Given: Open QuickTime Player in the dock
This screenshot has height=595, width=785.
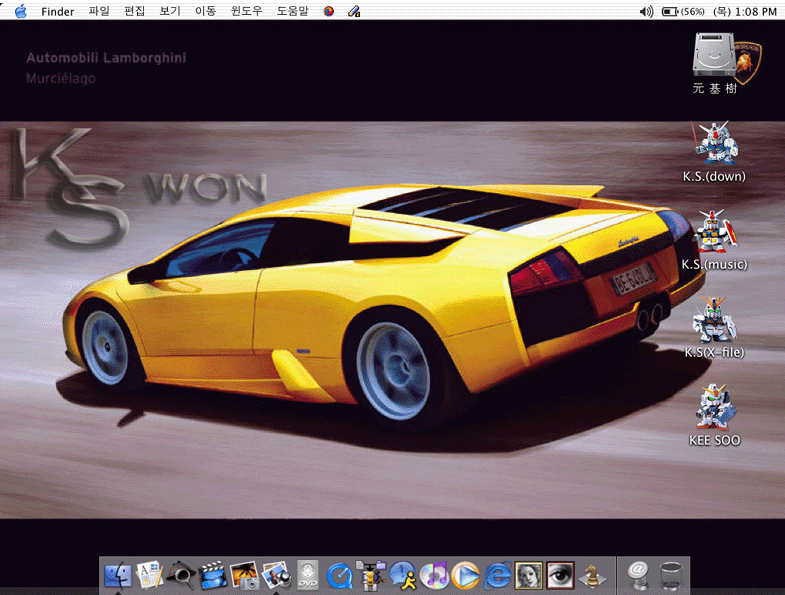Looking at the screenshot, I should coord(340,575).
